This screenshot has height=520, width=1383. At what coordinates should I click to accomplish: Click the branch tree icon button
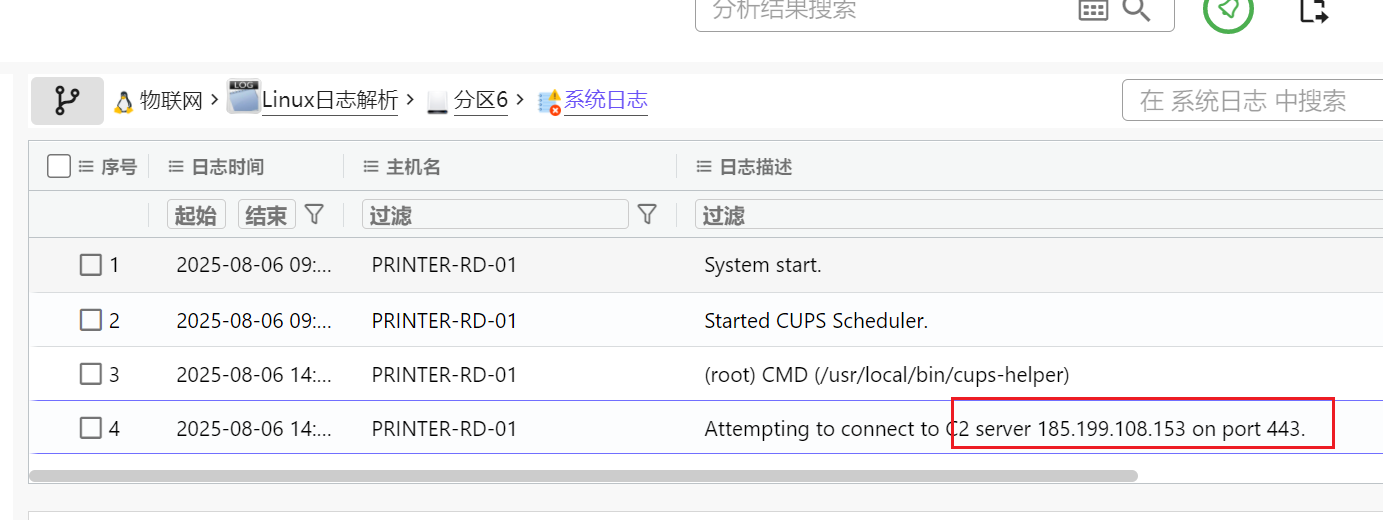point(67,100)
